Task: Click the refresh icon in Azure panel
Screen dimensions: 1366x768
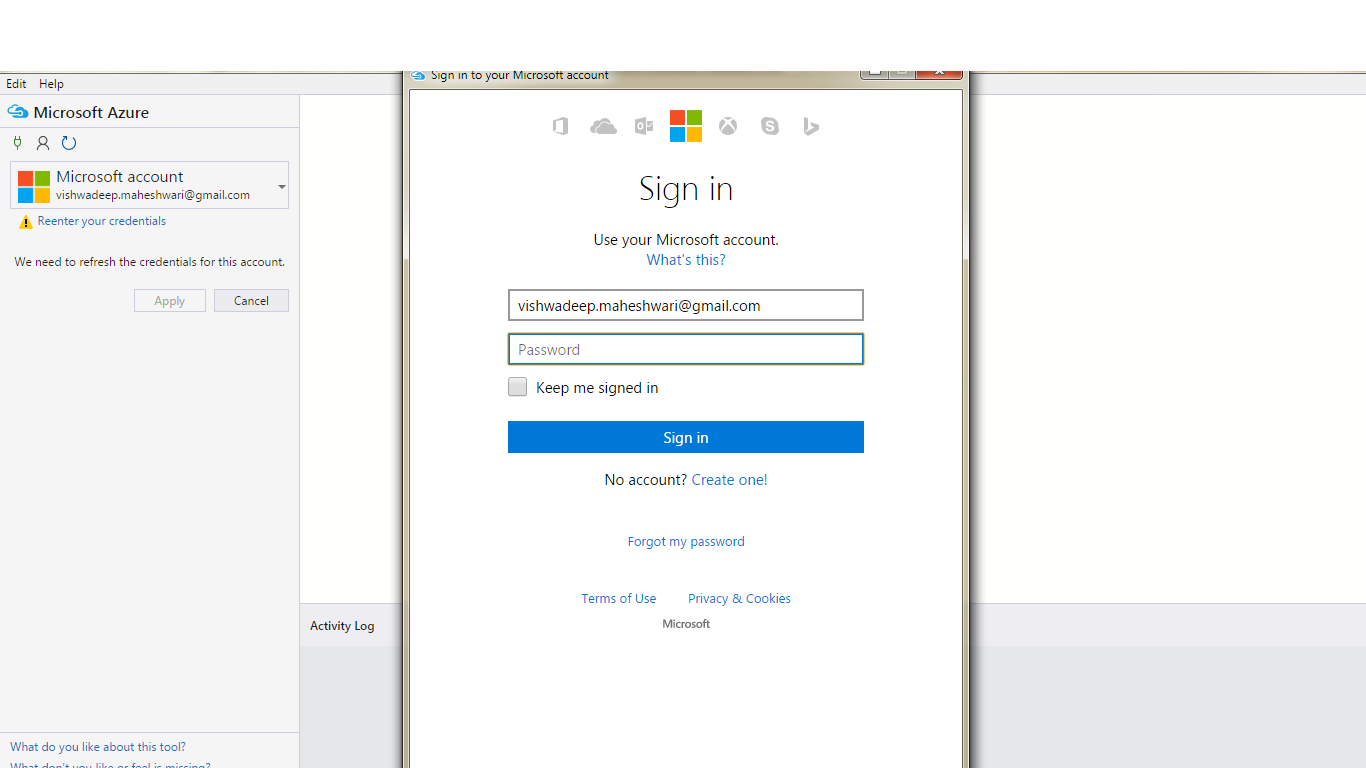Action: point(69,143)
